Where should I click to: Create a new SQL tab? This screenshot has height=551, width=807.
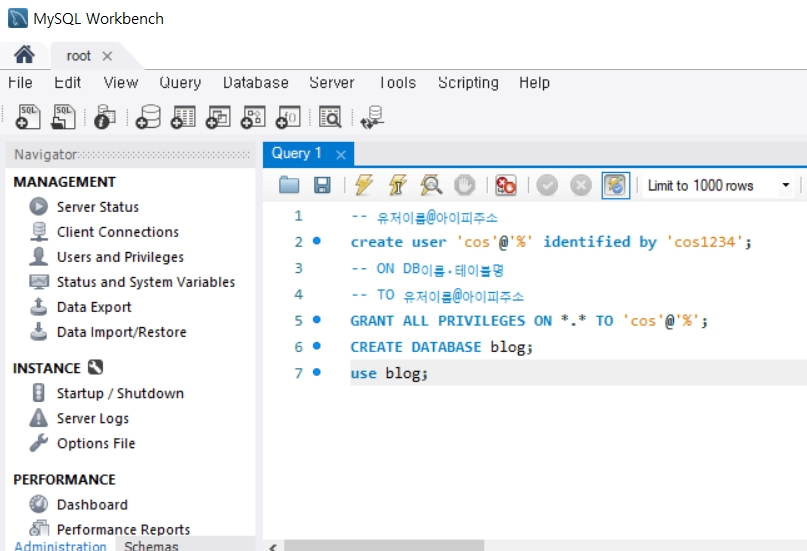click(x=28, y=117)
